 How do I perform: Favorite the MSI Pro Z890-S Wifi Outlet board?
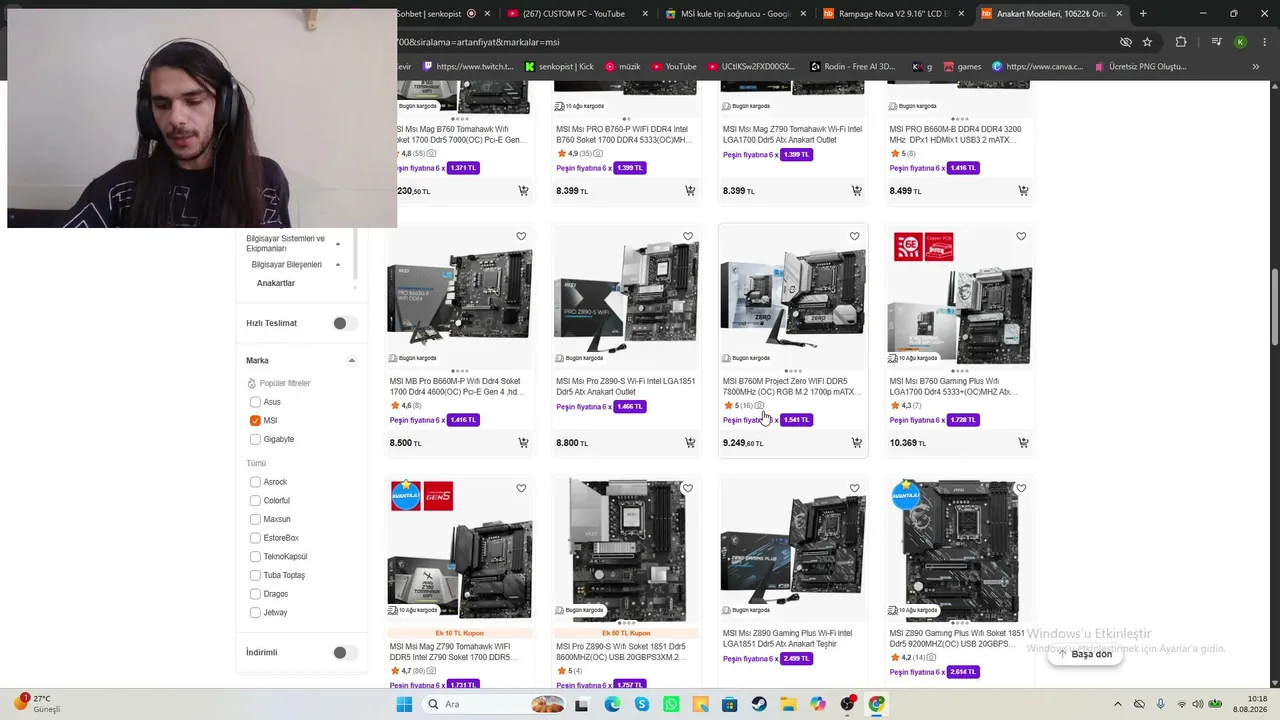pos(688,237)
